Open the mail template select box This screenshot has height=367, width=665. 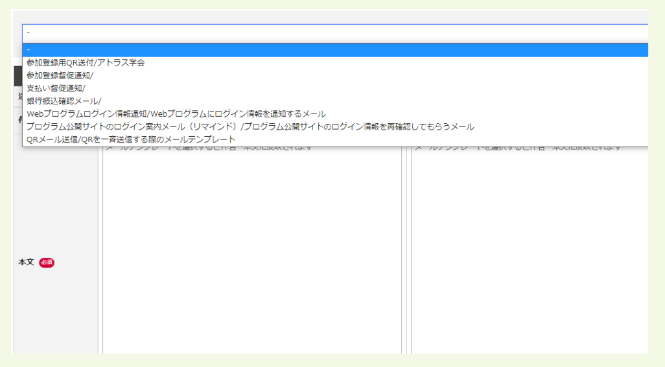coord(335,33)
